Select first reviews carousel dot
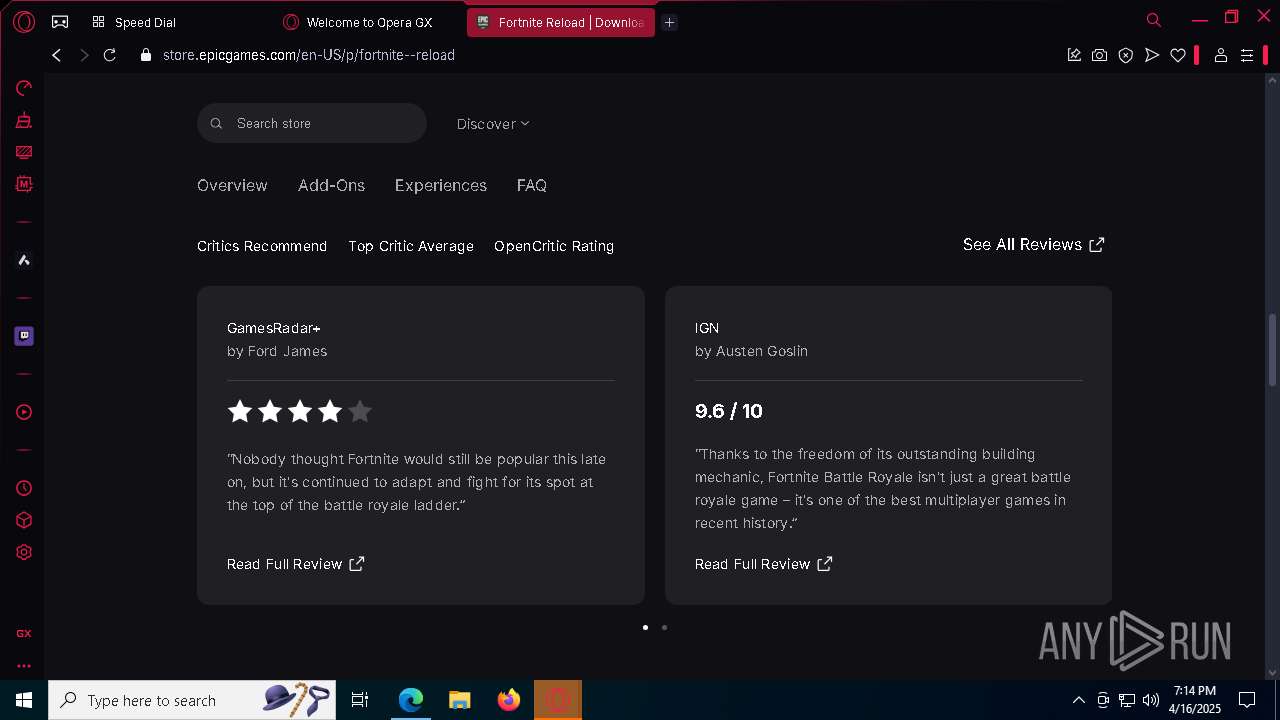 645,628
